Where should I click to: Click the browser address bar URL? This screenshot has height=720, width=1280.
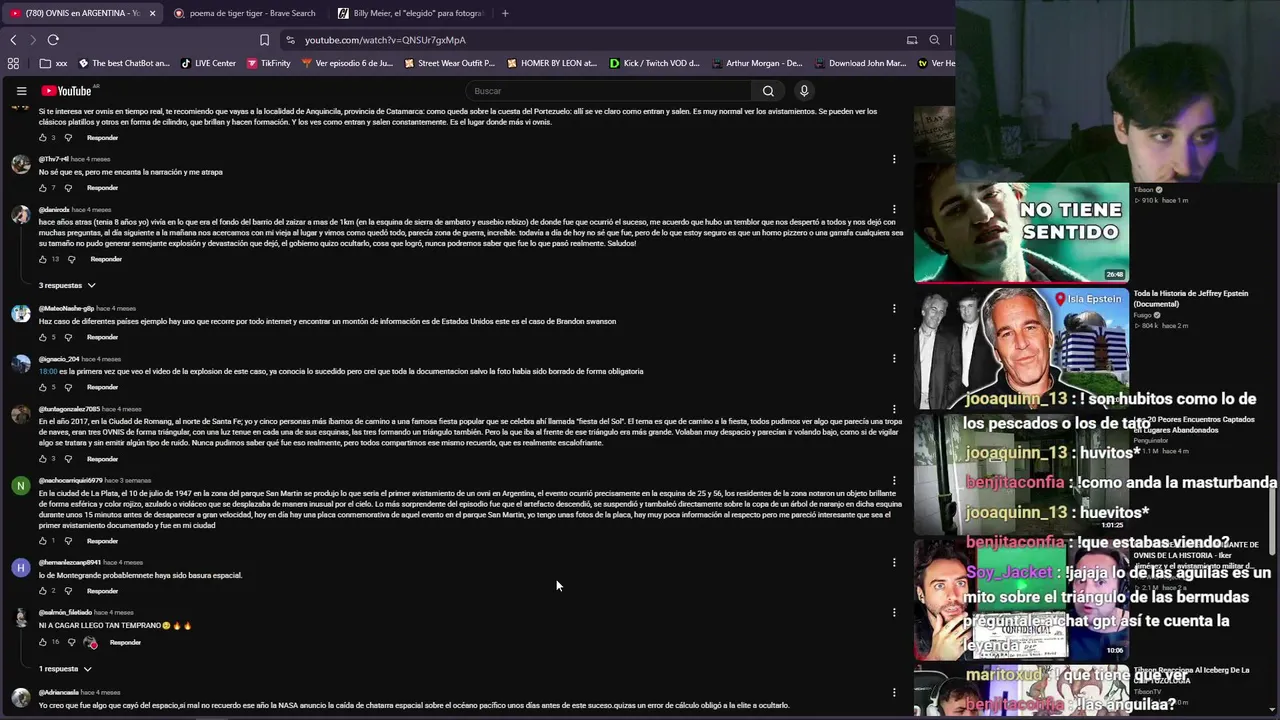pyautogui.click(x=385, y=40)
